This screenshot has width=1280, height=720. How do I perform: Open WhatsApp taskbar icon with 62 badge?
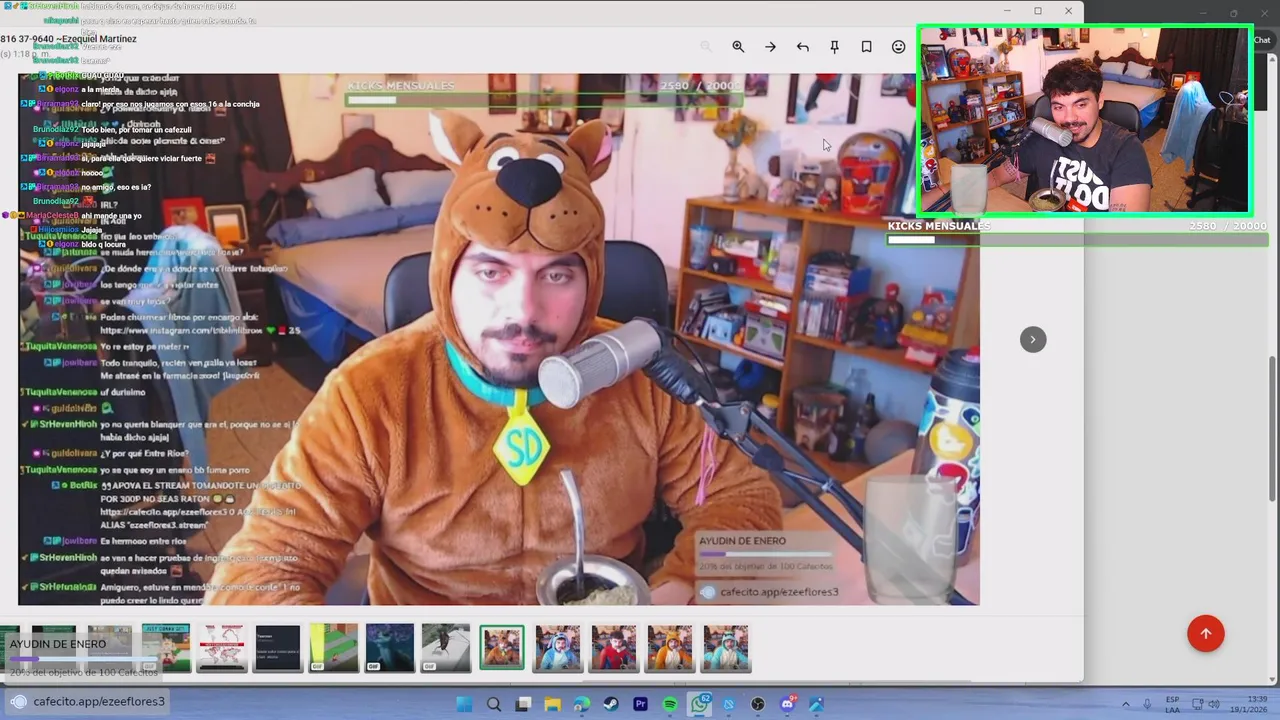click(700, 704)
